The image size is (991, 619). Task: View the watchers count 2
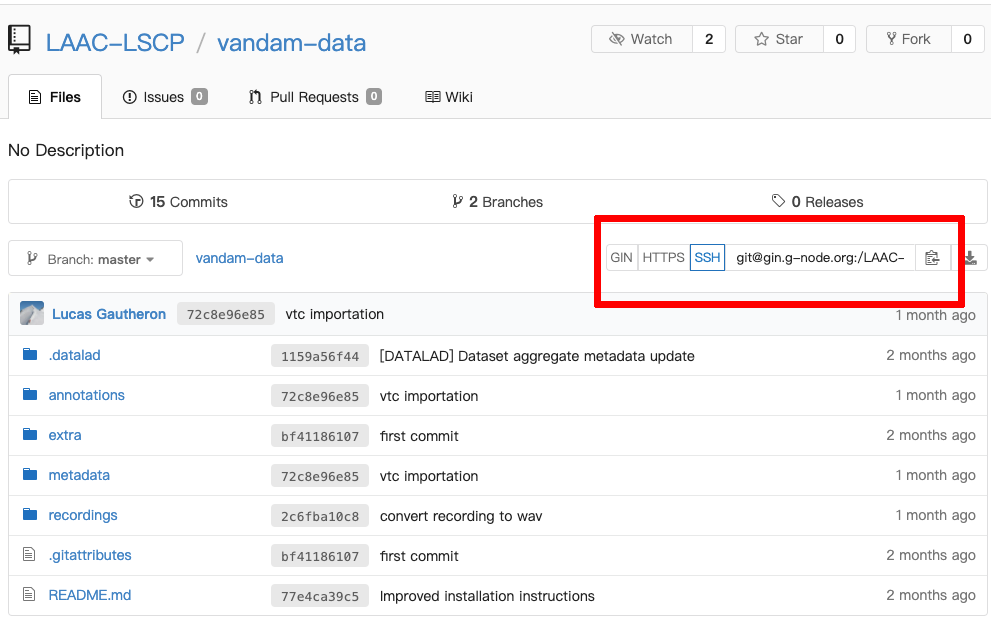point(709,39)
